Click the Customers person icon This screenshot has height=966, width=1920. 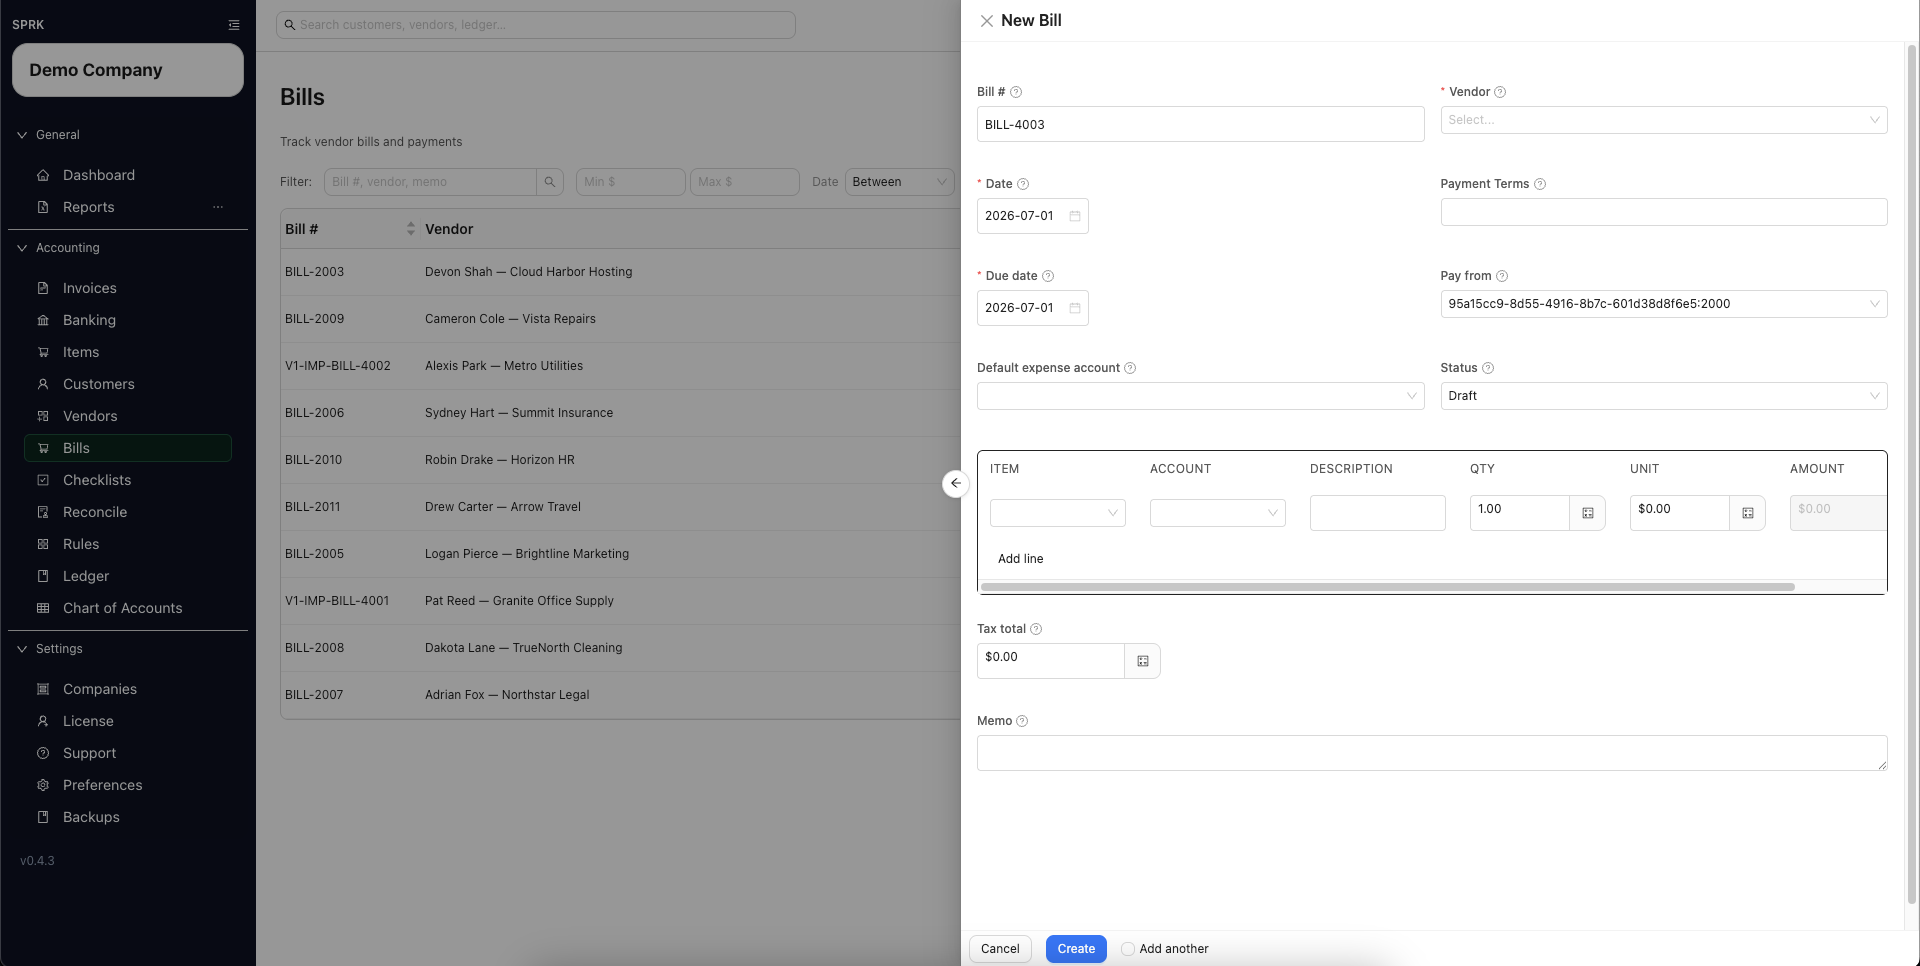(x=43, y=384)
